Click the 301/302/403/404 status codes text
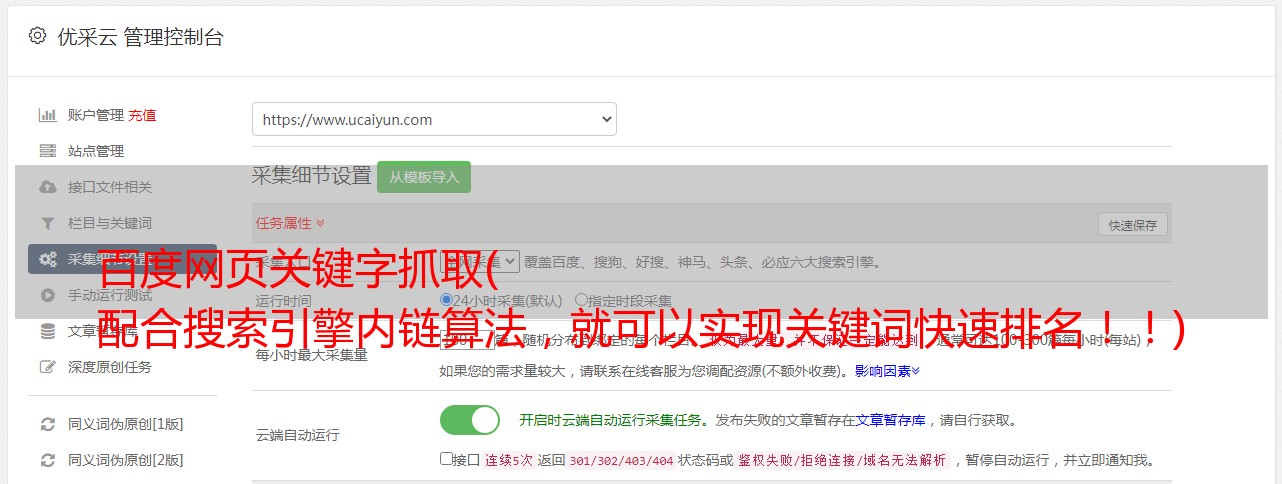The width and height of the screenshot is (1282, 484). (621, 461)
